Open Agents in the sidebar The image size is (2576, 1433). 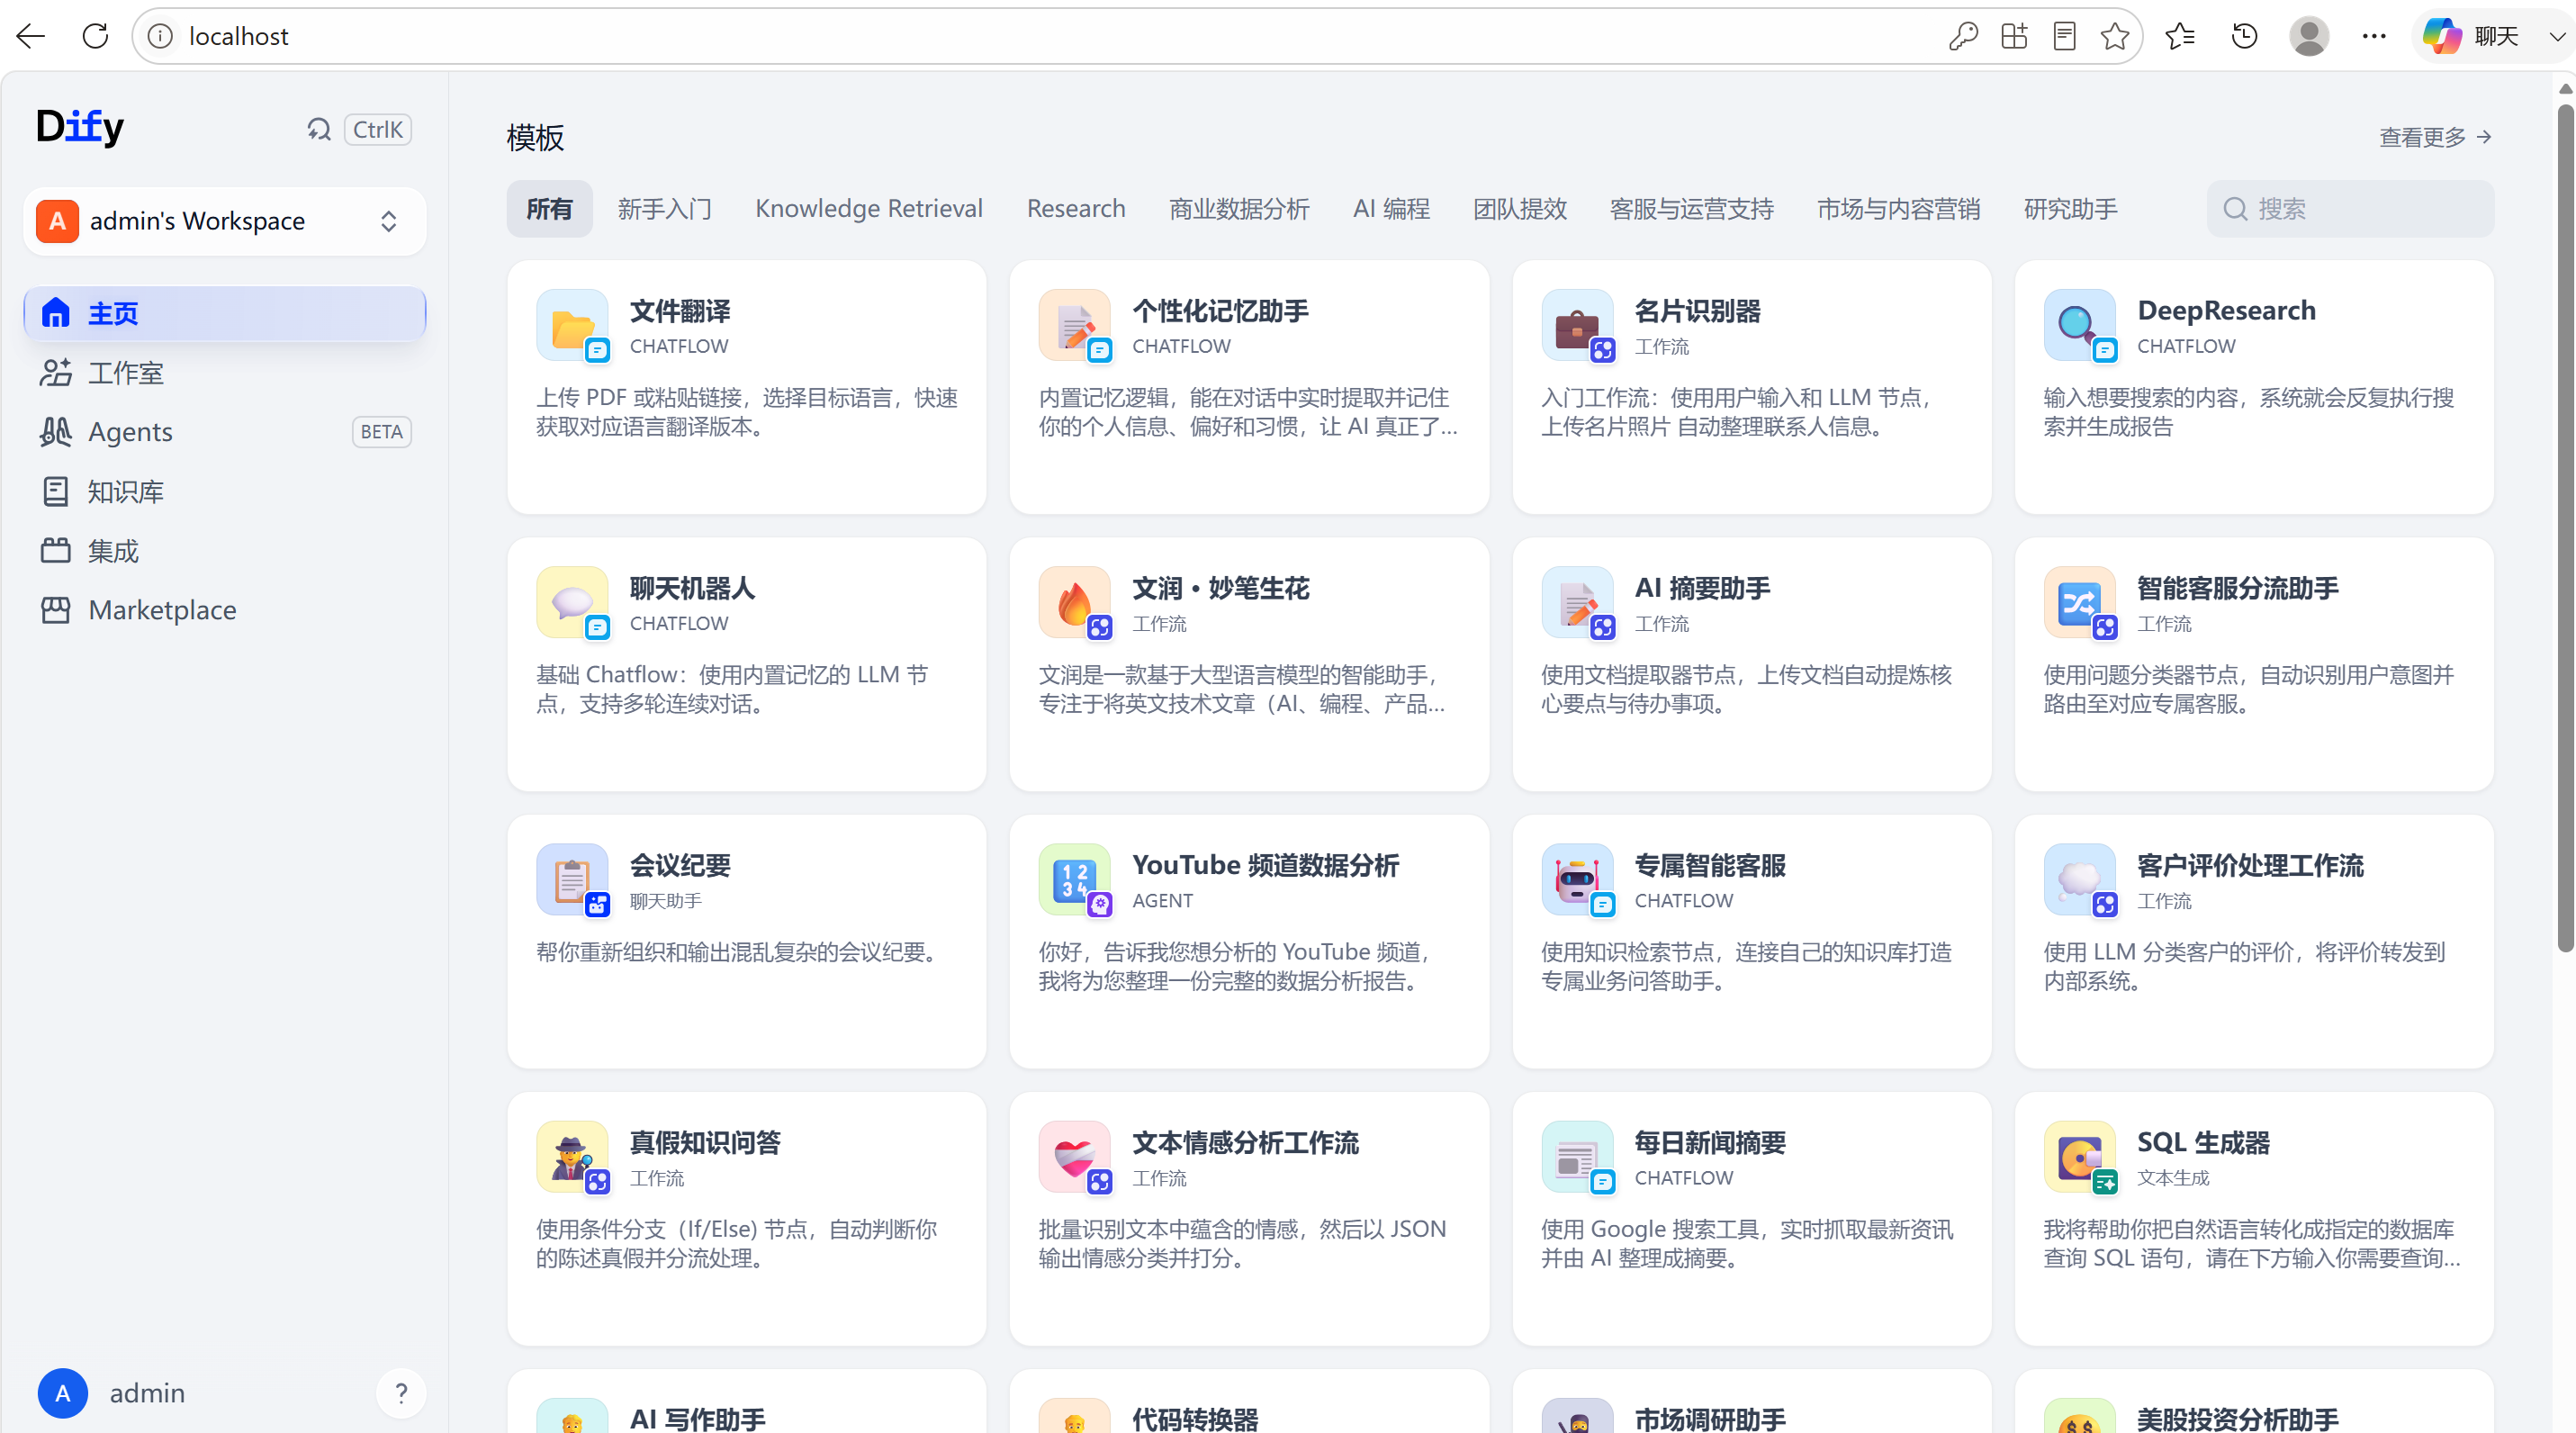coord(225,432)
